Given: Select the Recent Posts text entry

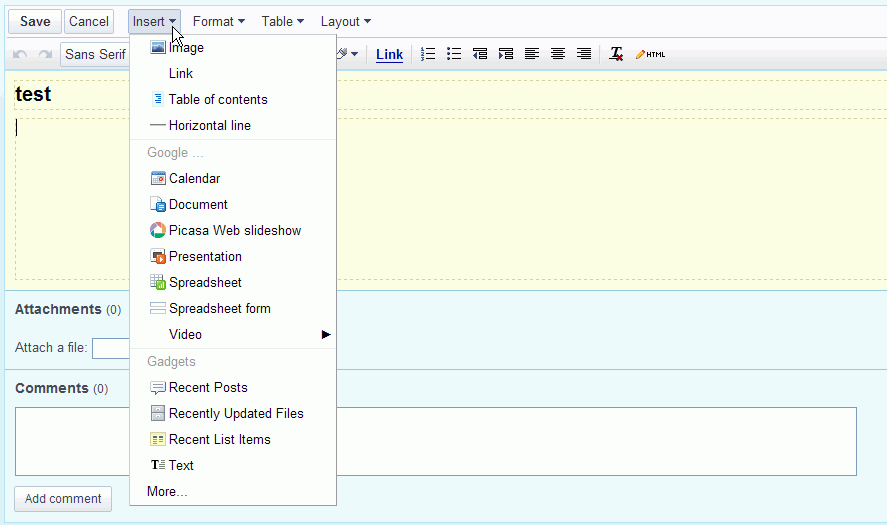Looking at the screenshot, I should coord(208,388).
